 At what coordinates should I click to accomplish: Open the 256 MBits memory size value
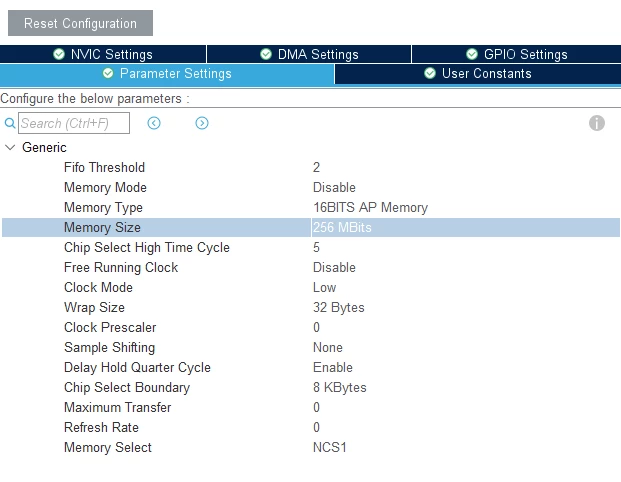point(342,227)
